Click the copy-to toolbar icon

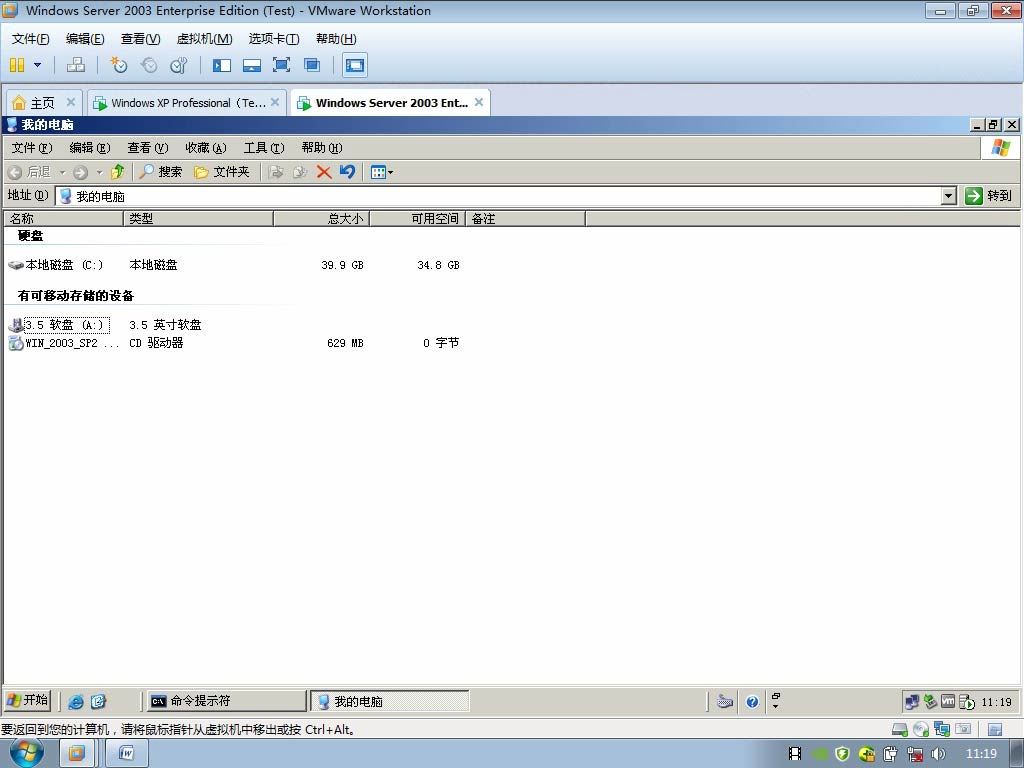[300, 172]
